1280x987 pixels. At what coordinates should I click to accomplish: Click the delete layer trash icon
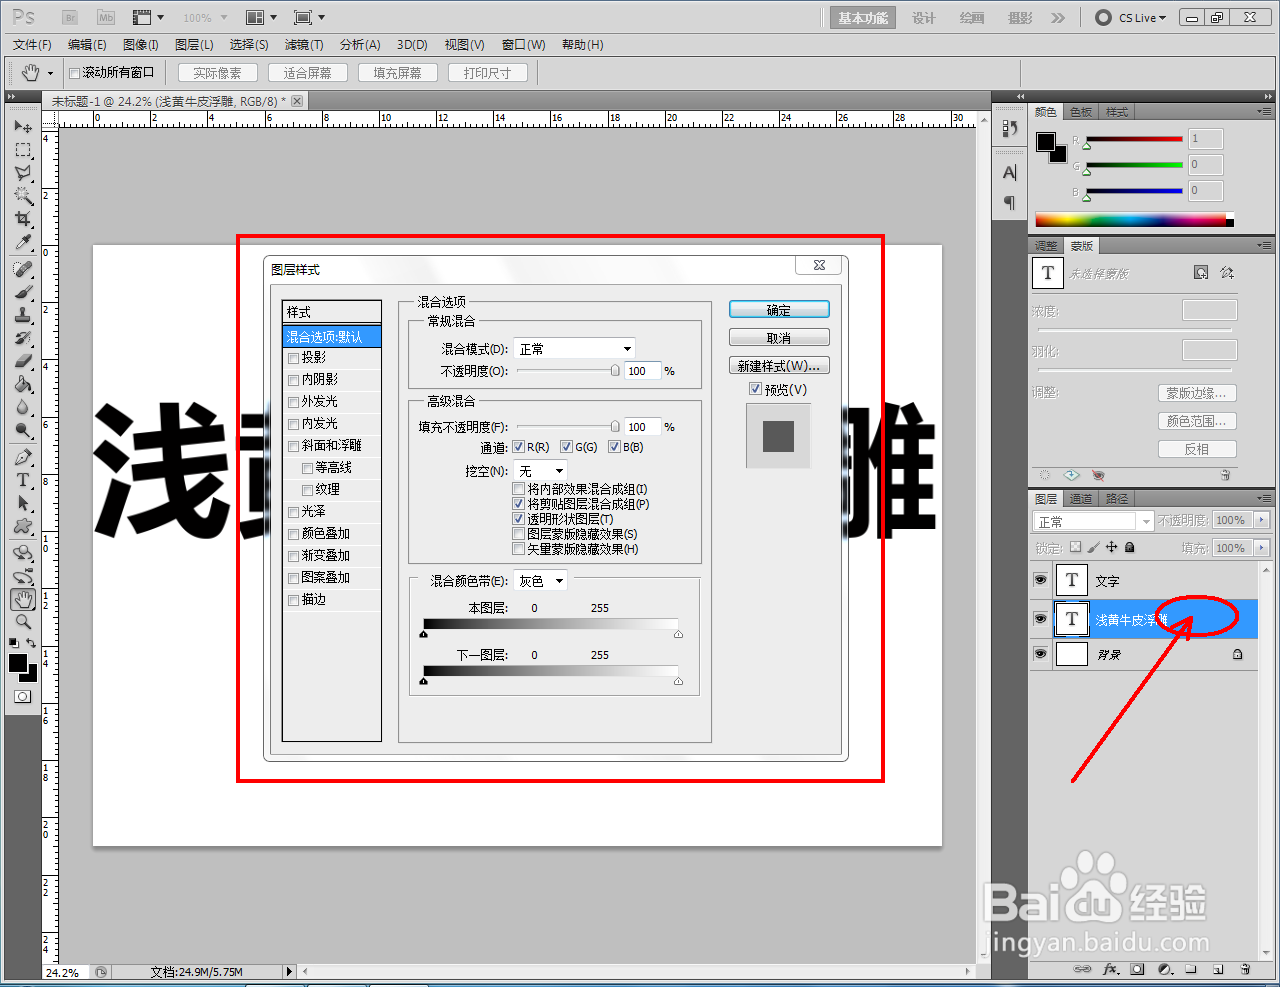pos(1245,969)
